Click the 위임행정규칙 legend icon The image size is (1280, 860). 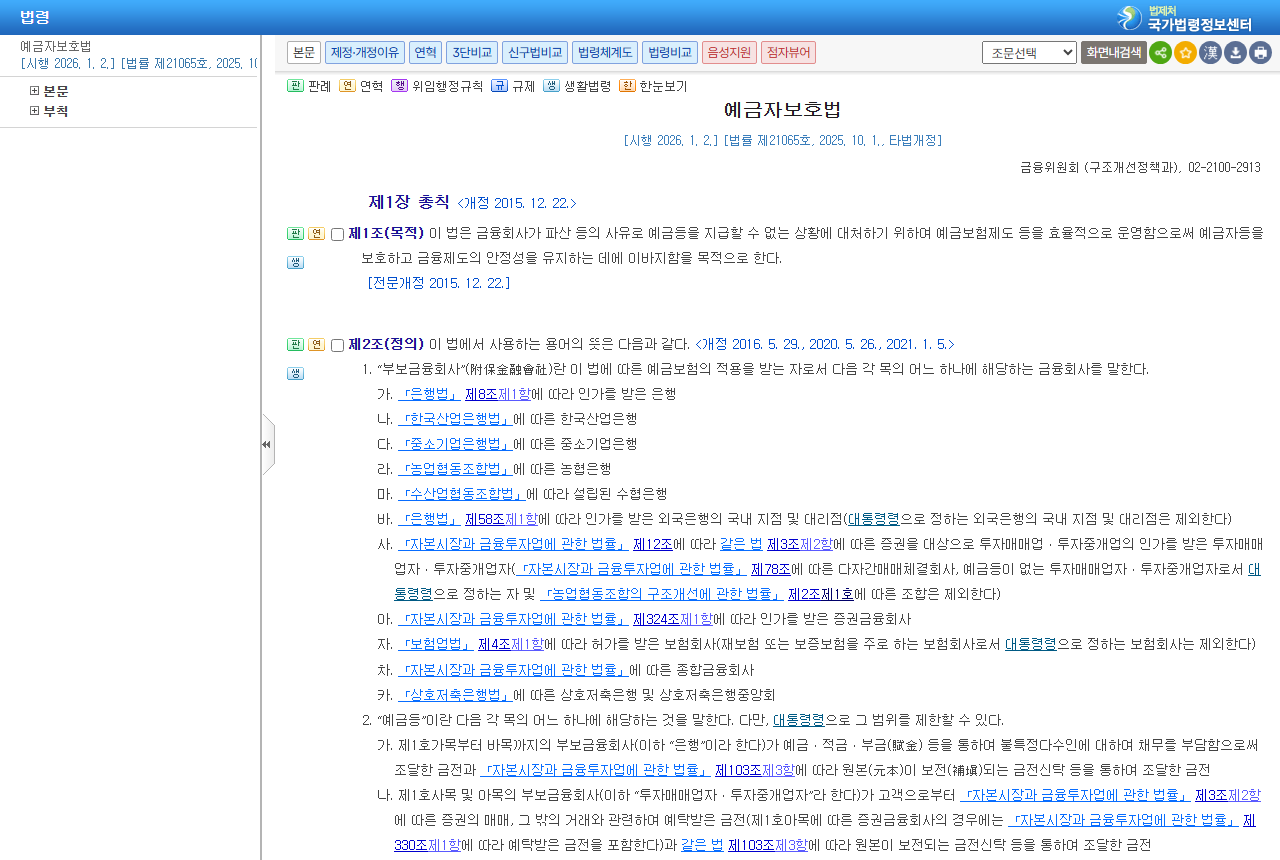pos(399,86)
